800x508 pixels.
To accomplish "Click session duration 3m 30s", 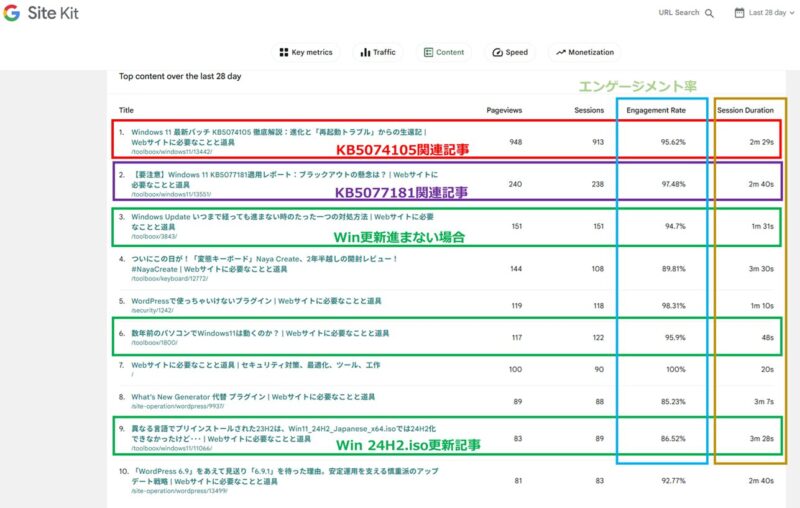I will (x=761, y=268).
